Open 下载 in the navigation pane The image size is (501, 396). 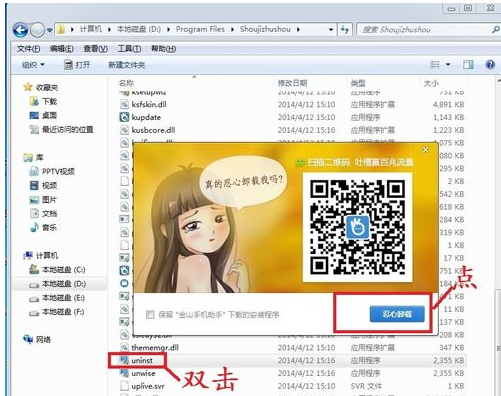tap(43, 101)
